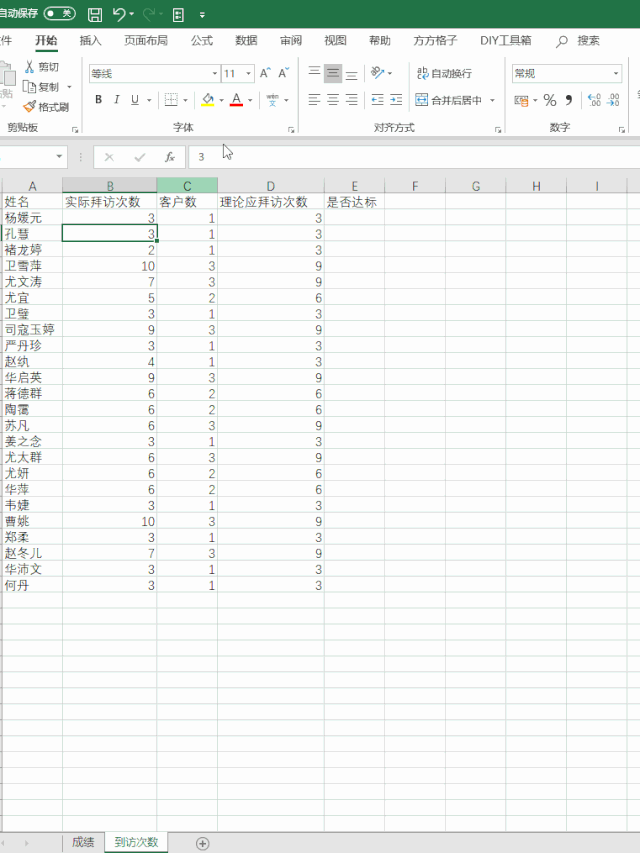The height and width of the screenshot is (853, 640).
Task: Open the Formulas (公式) tab
Action: 202,40
